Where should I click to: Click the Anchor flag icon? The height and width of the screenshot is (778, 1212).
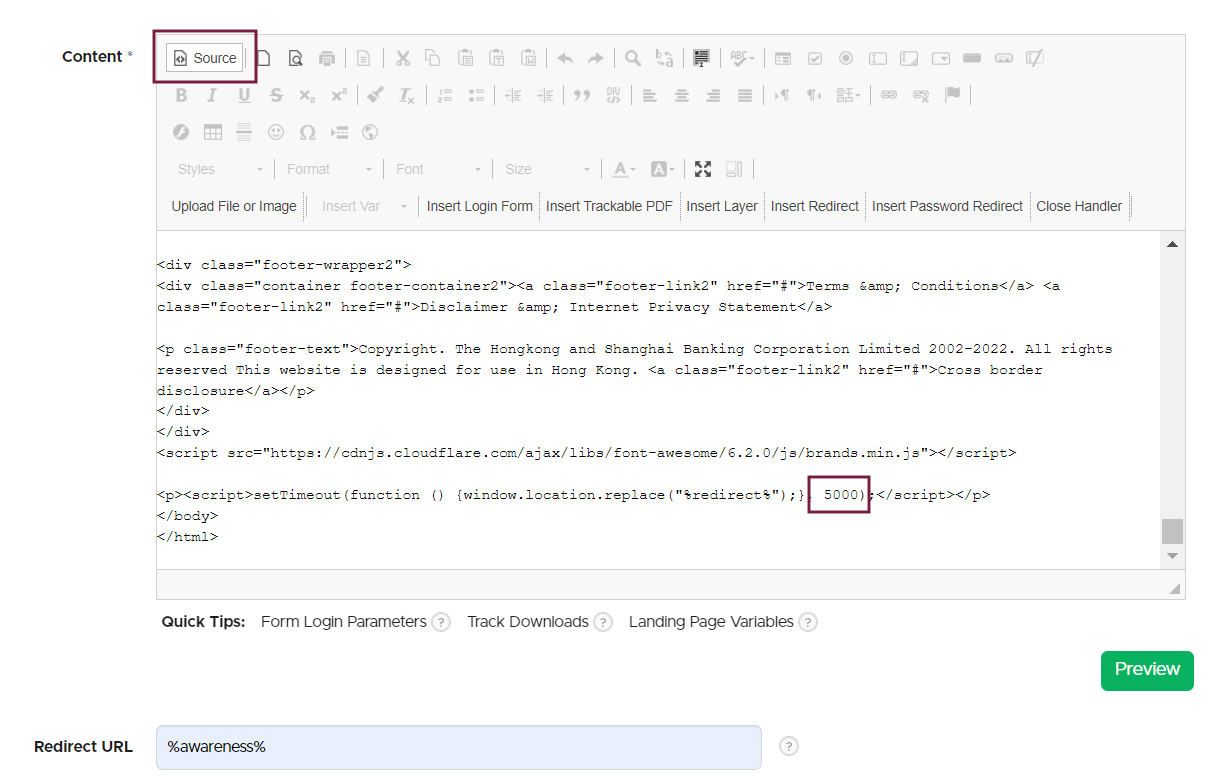click(952, 96)
